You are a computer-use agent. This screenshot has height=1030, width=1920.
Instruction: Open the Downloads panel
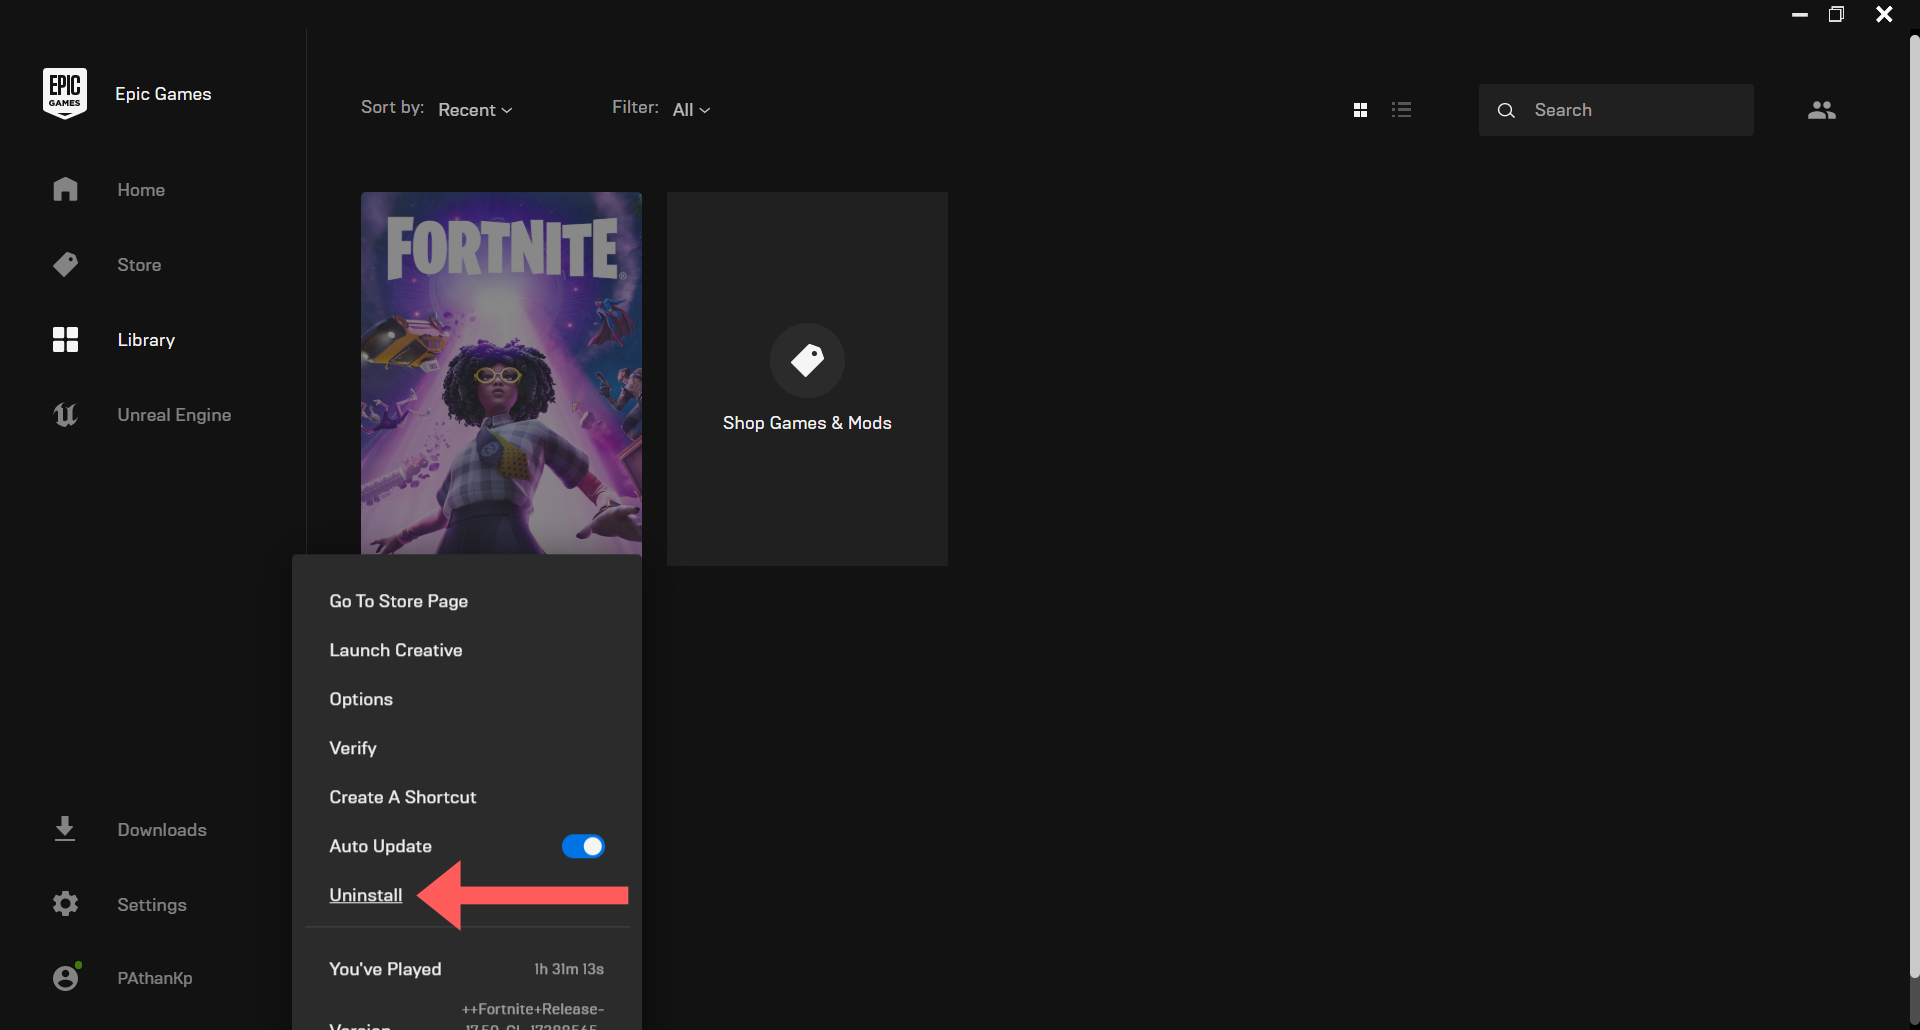[x=161, y=829]
